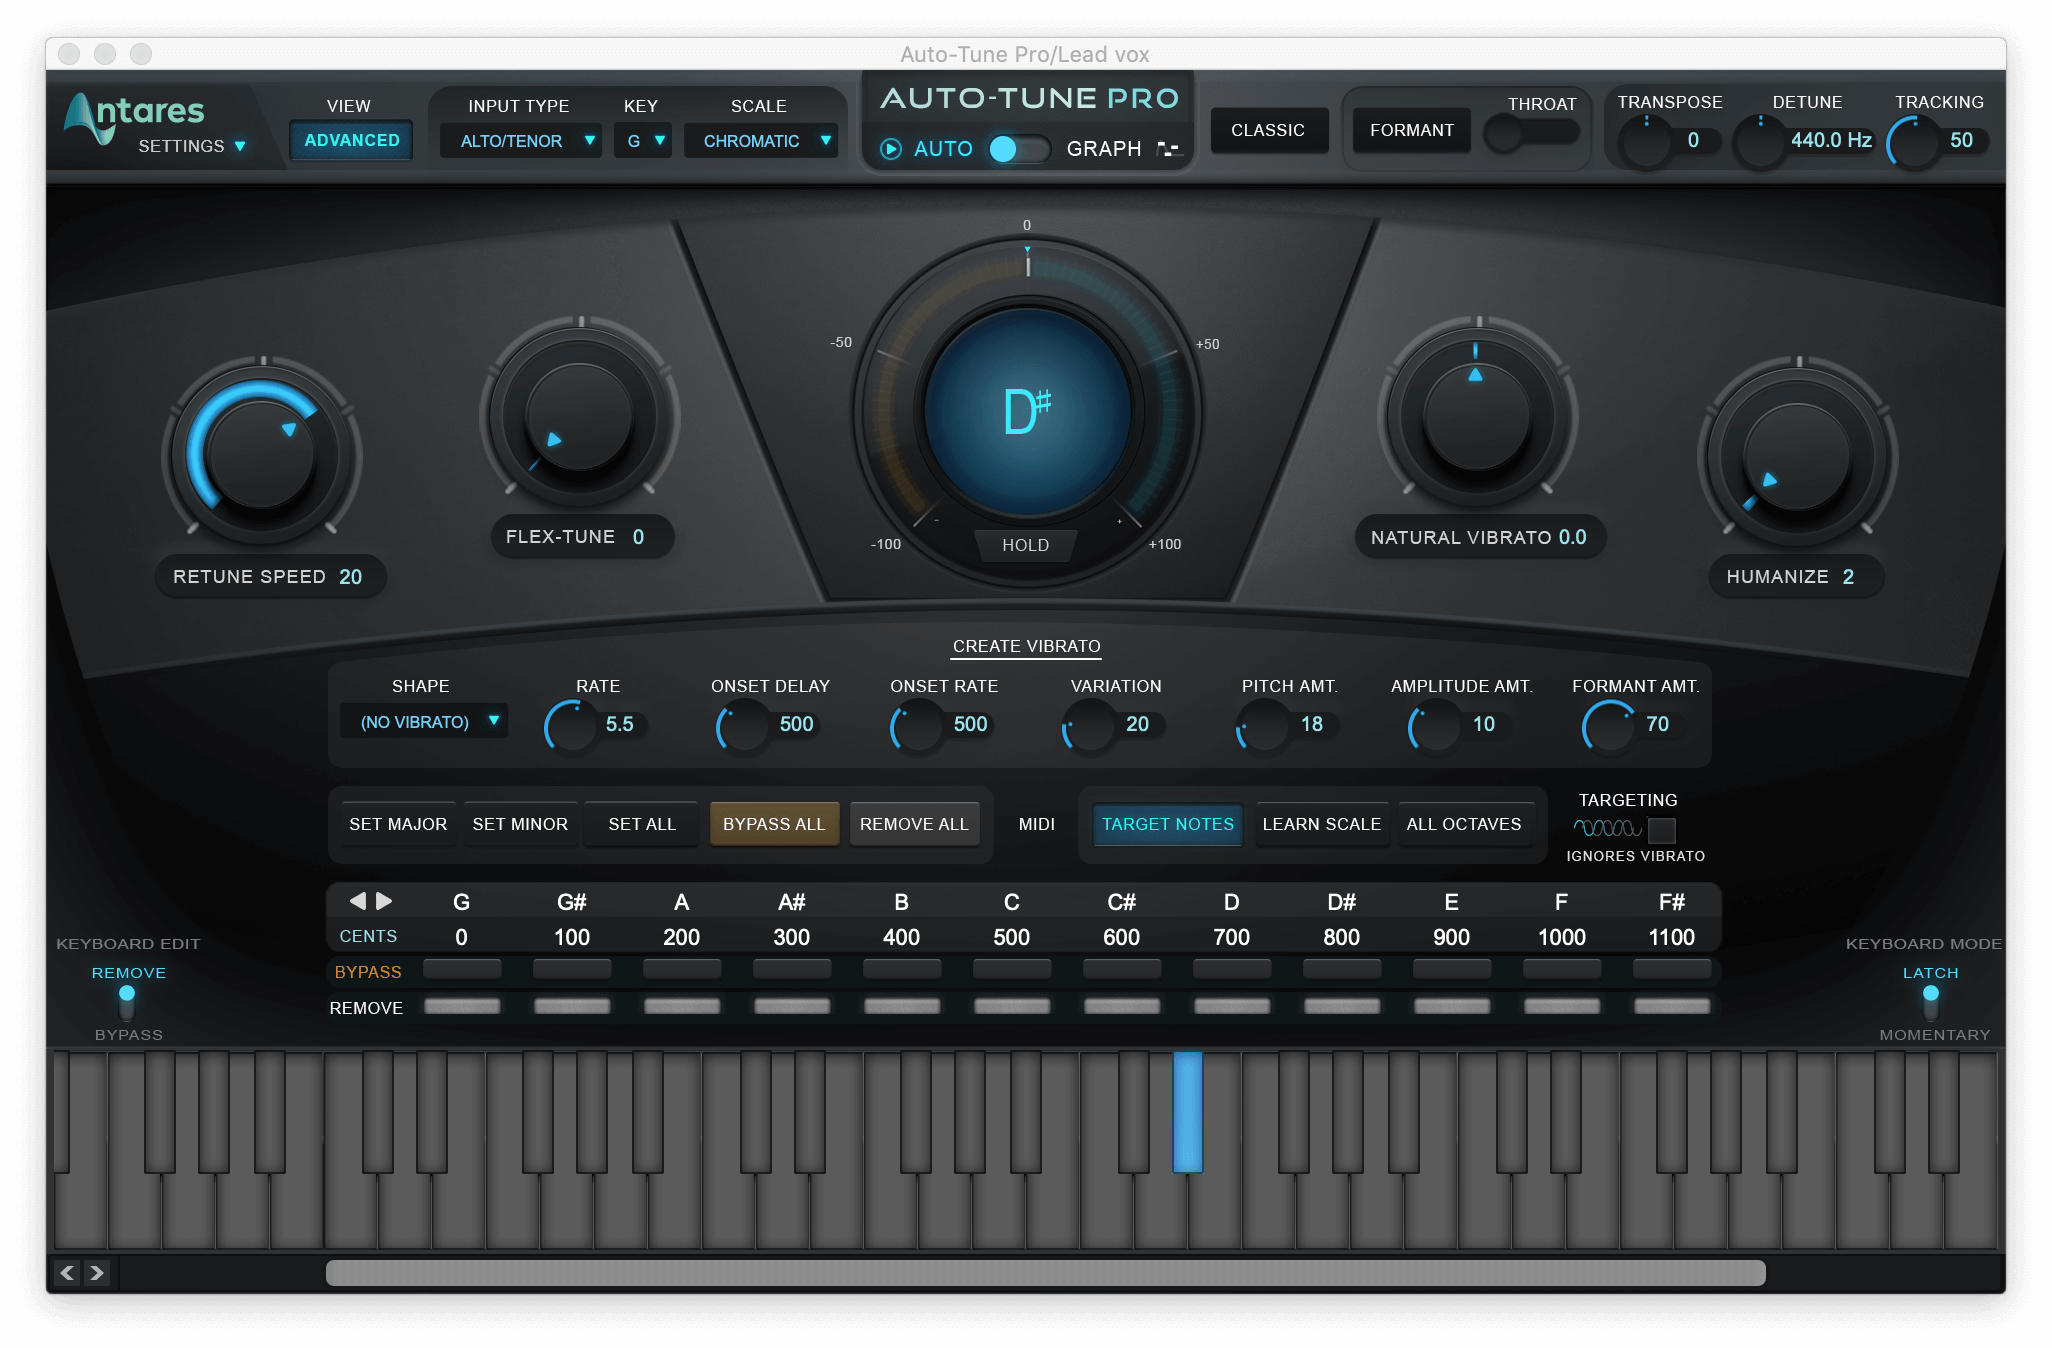Click the Detune knob
The image size is (2052, 1348).
1760,141
